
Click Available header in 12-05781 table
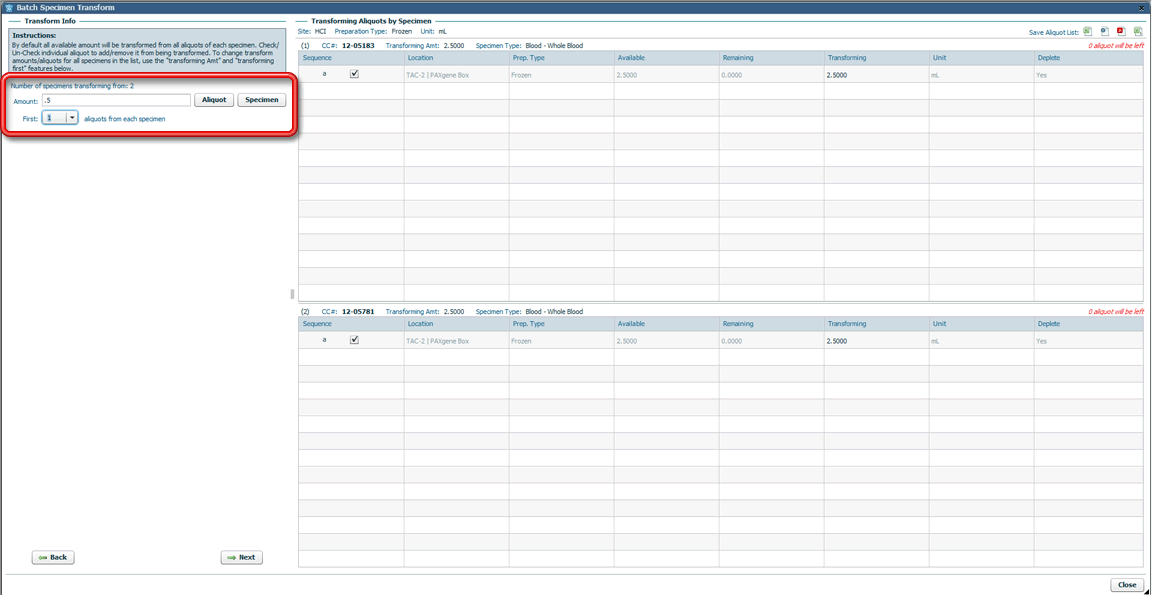(666, 324)
